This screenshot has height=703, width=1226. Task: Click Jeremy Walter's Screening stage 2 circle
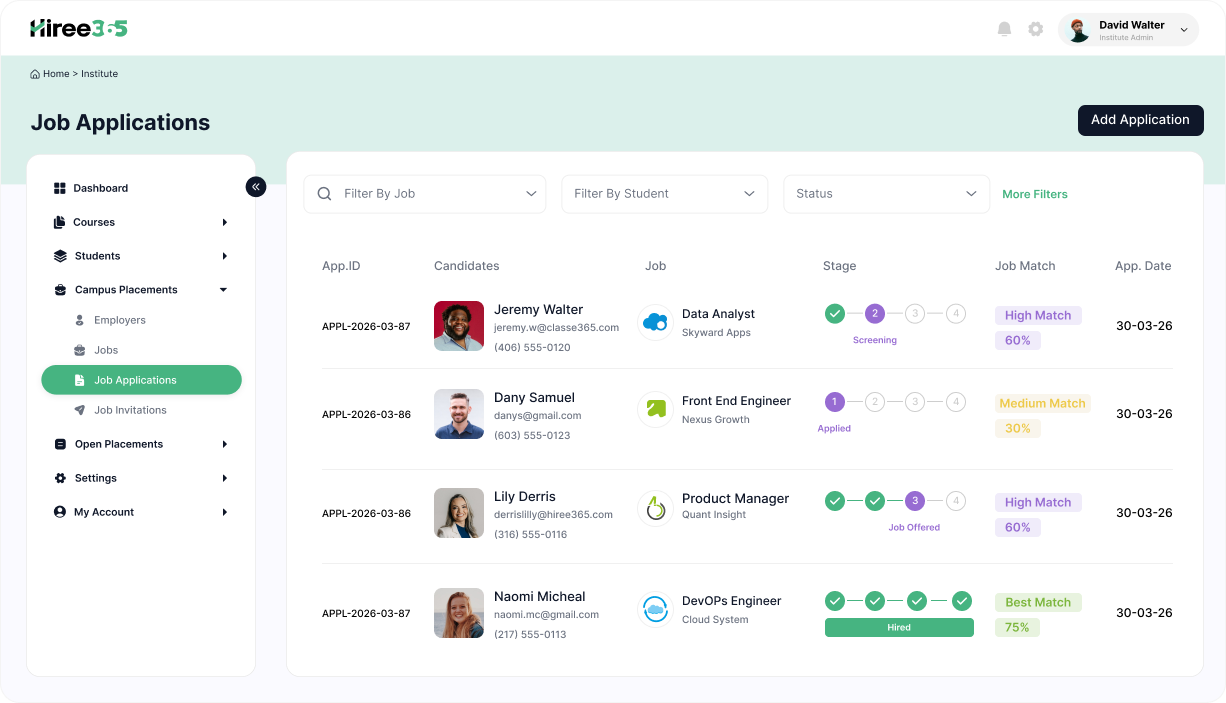coord(875,314)
